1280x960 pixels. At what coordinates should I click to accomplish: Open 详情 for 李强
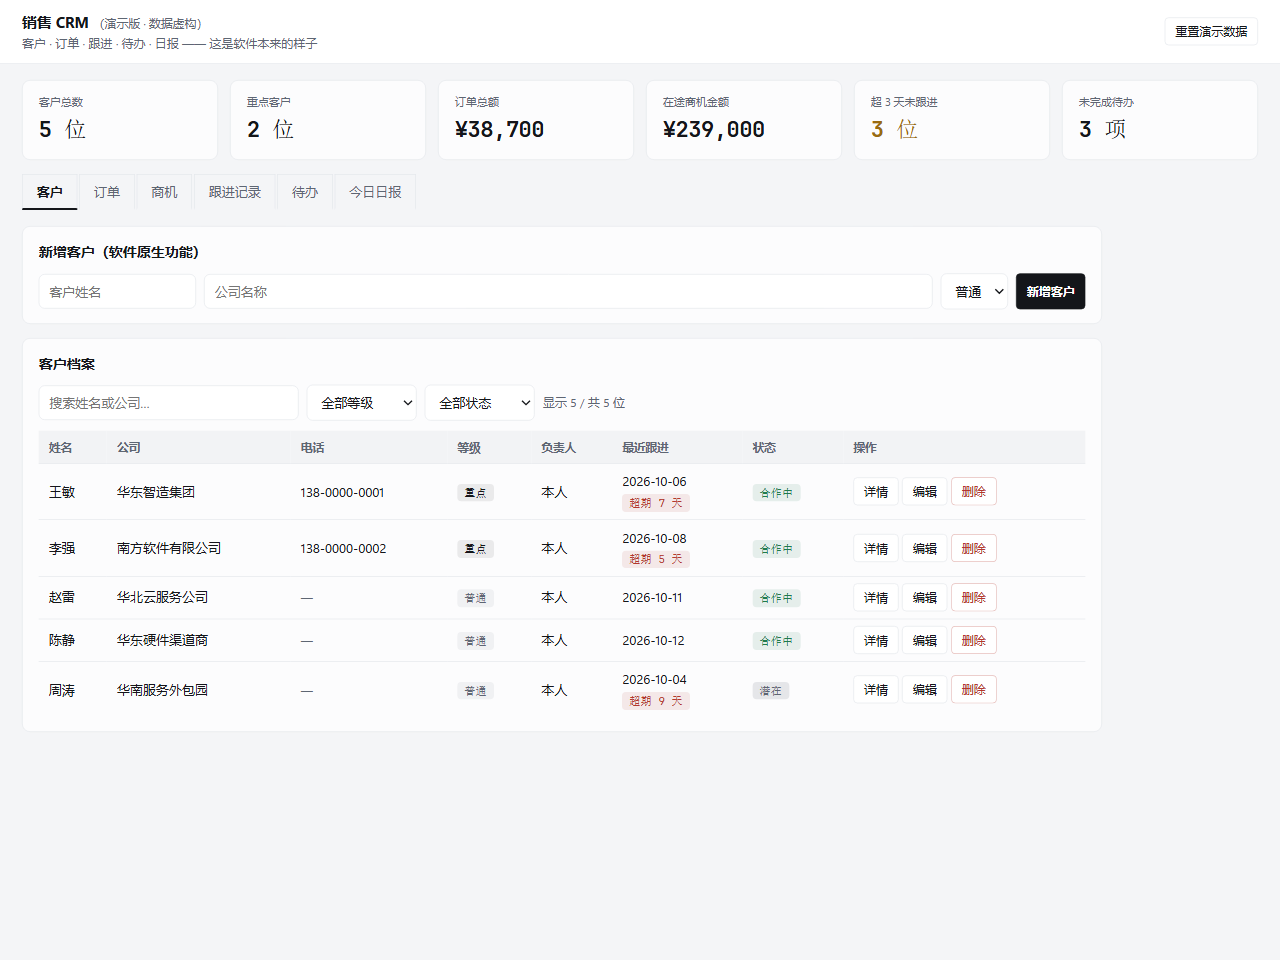coord(876,549)
